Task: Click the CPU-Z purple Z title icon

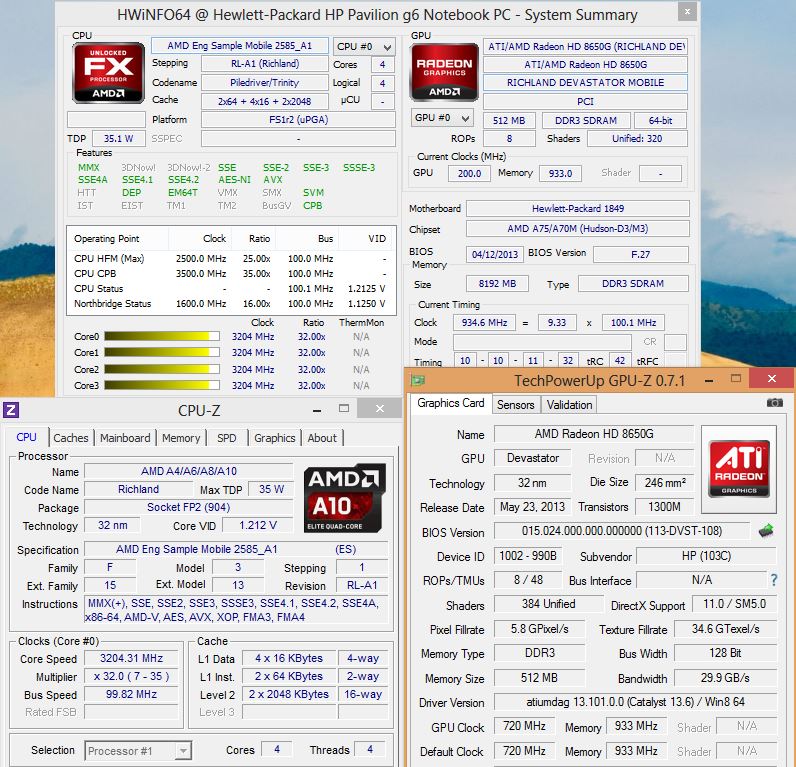Action: point(11,410)
